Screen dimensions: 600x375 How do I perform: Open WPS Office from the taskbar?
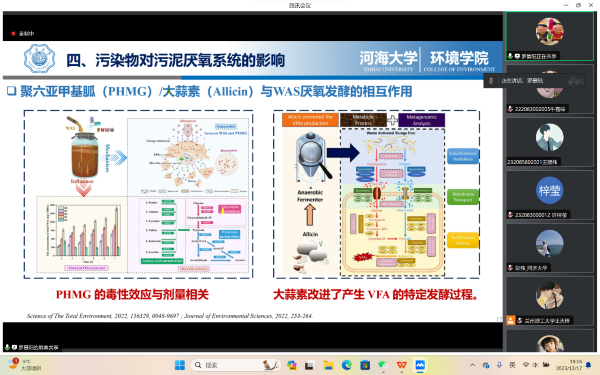point(401,365)
